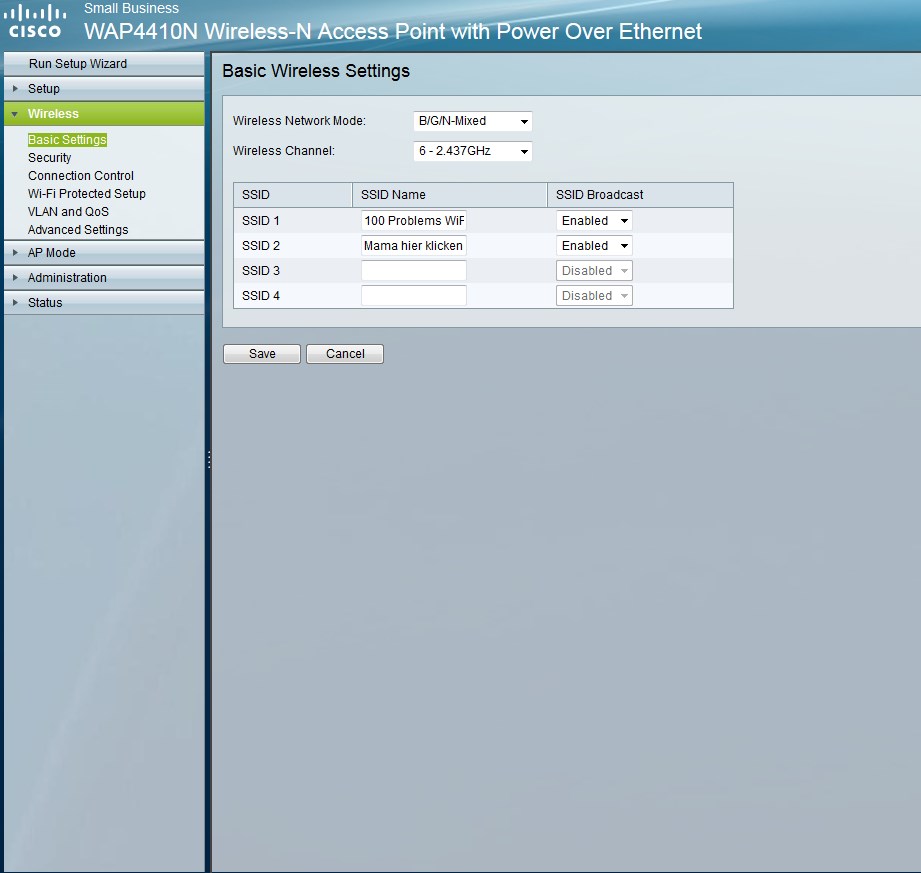This screenshot has height=873, width=921.
Task: Cancel the changes
Action: click(x=345, y=354)
